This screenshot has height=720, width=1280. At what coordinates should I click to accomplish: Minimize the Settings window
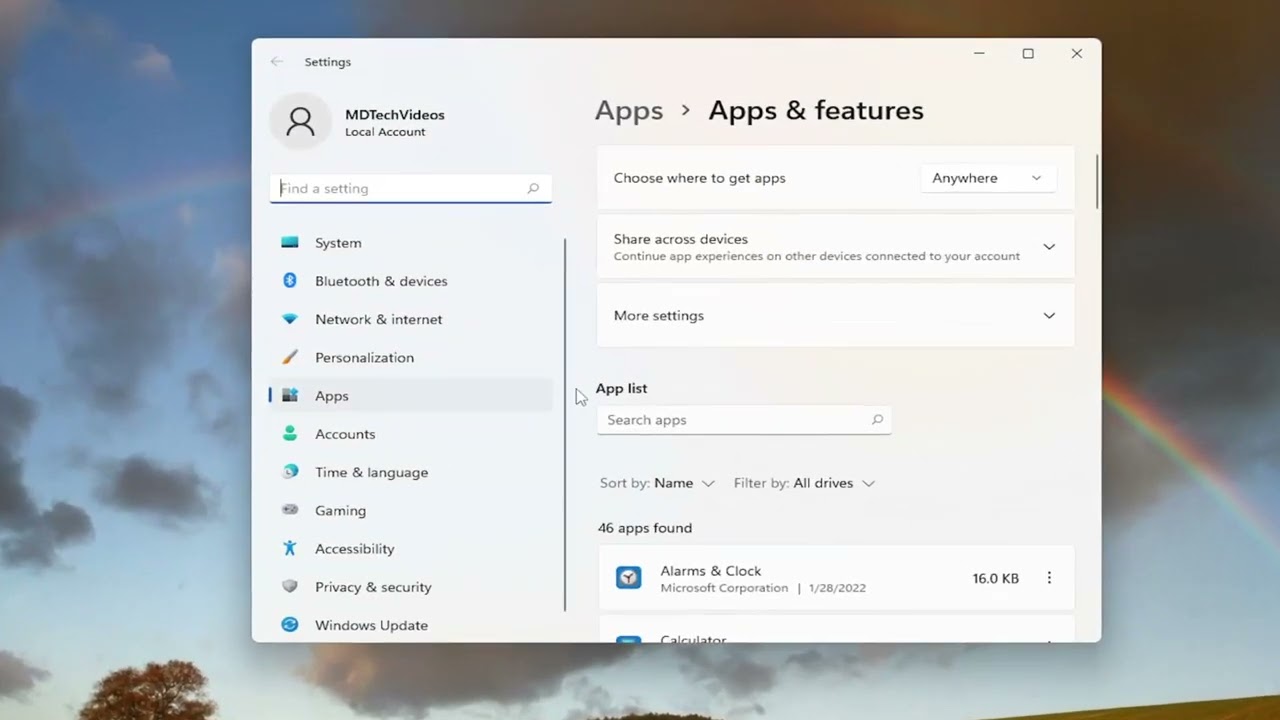point(980,54)
